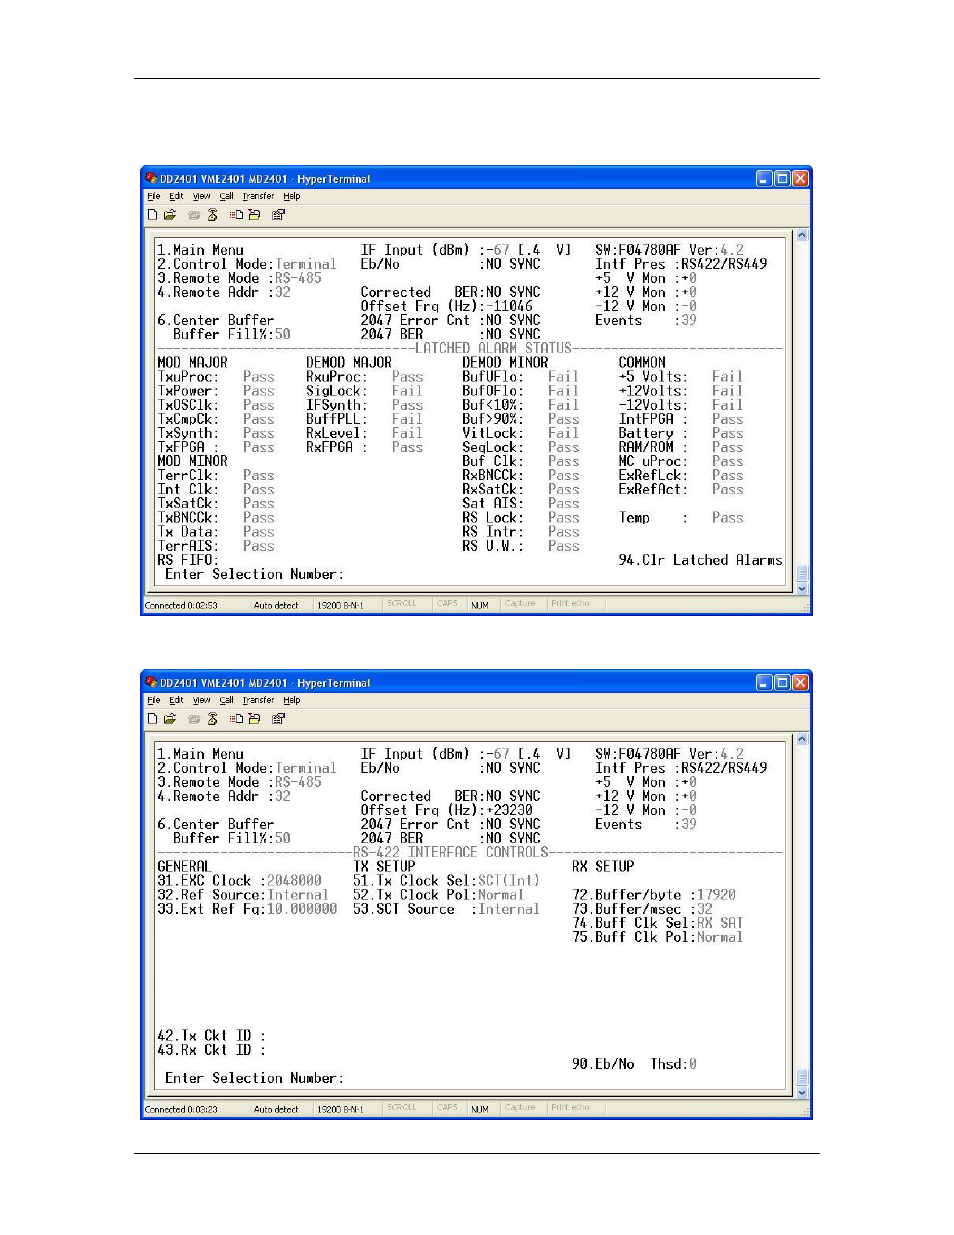Click '+5 Volts: Fail' alarm row
Image resolution: width=954 pixels, height=1235 pixels.
(x=681, y=376)
